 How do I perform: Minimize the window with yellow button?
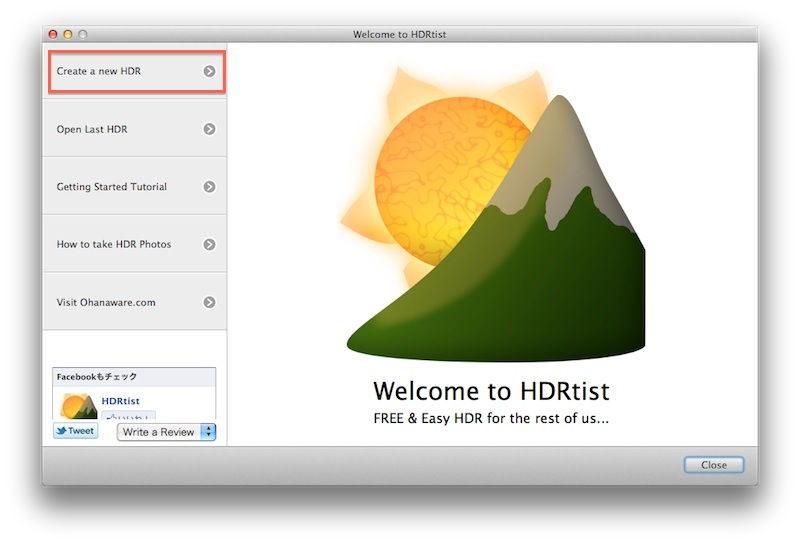[x=67, y=34]
